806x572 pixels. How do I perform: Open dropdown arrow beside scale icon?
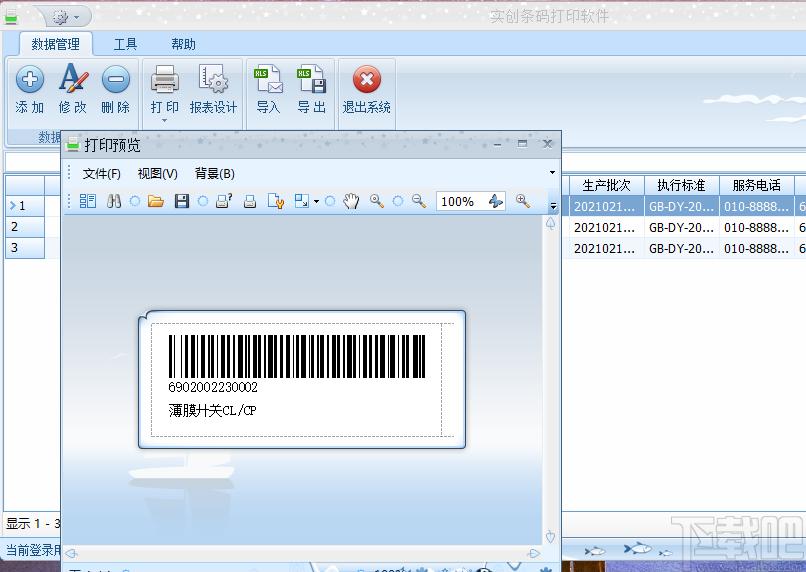(x=316, y=201)
